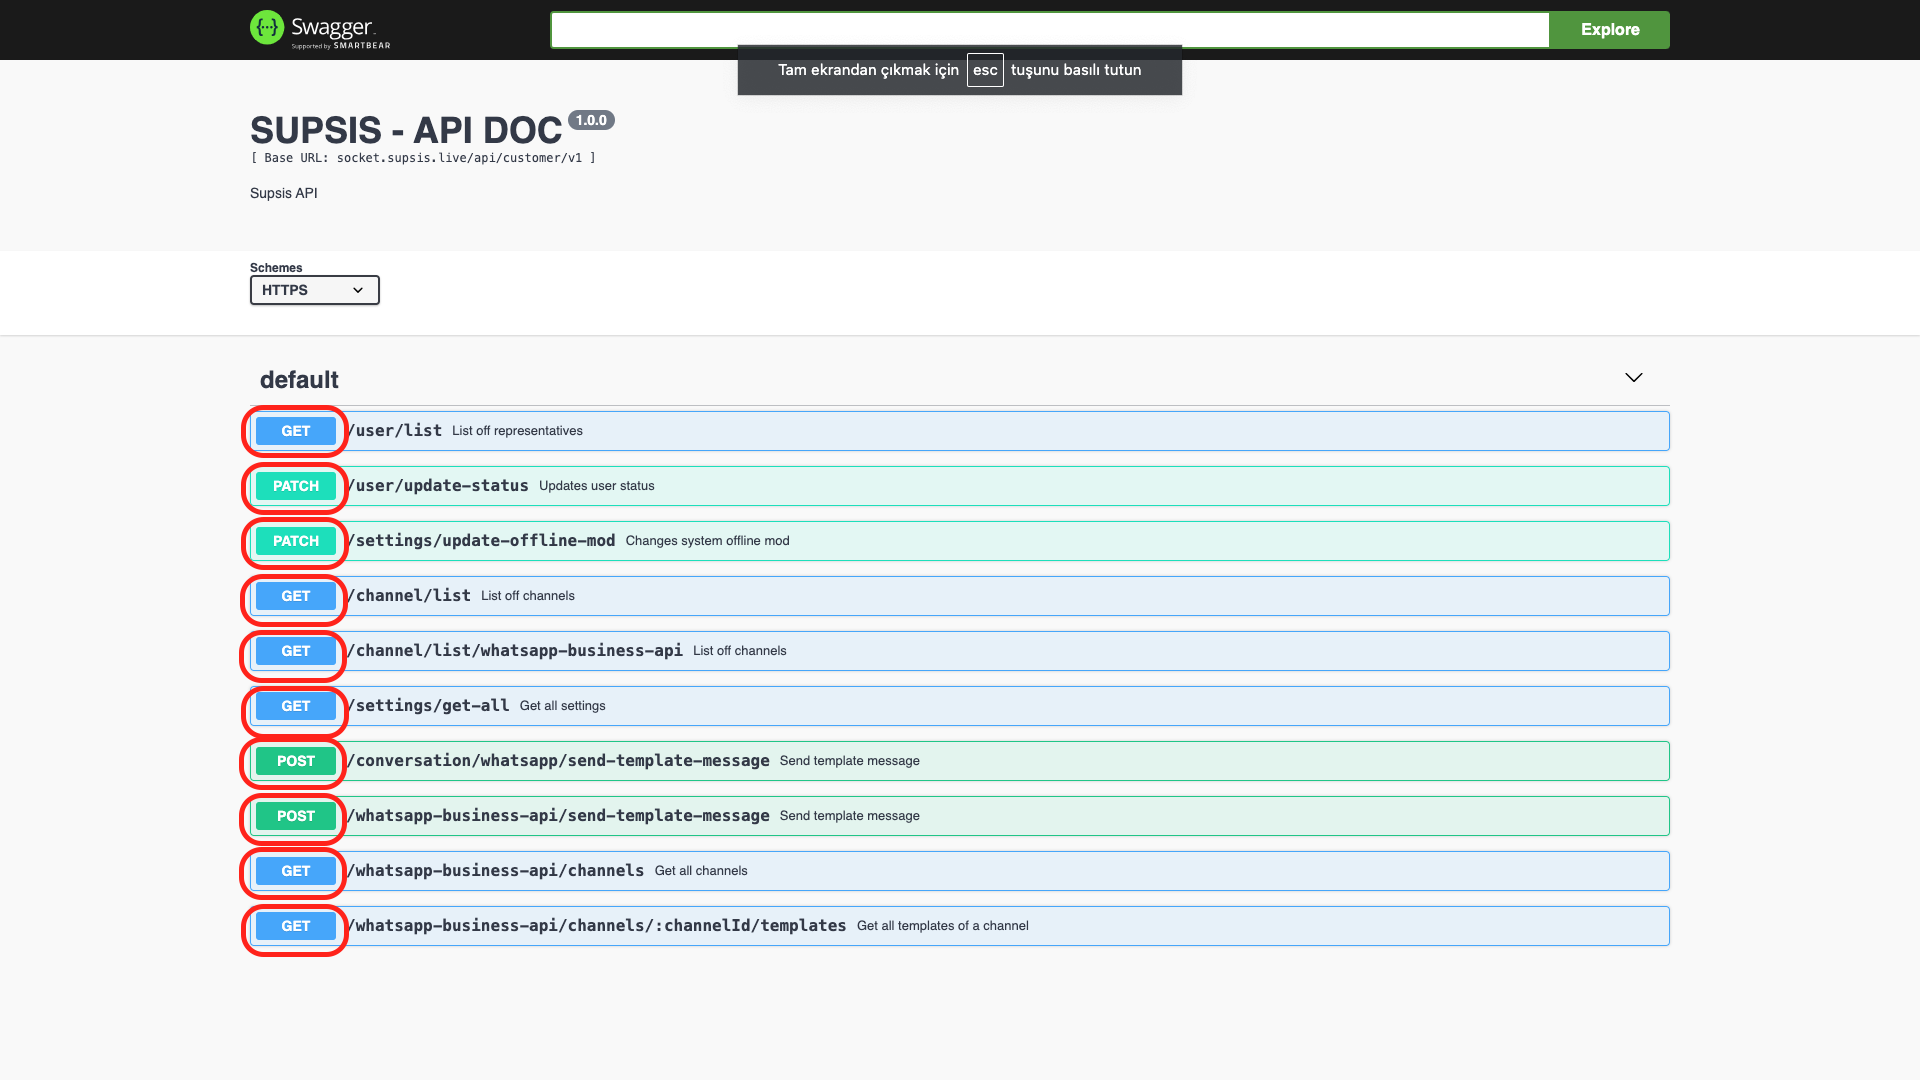The image size is (1920, 1080).
Task: Click POST badge for /conversation/whatsapp/send-template-message
Action: coord(296,761)
